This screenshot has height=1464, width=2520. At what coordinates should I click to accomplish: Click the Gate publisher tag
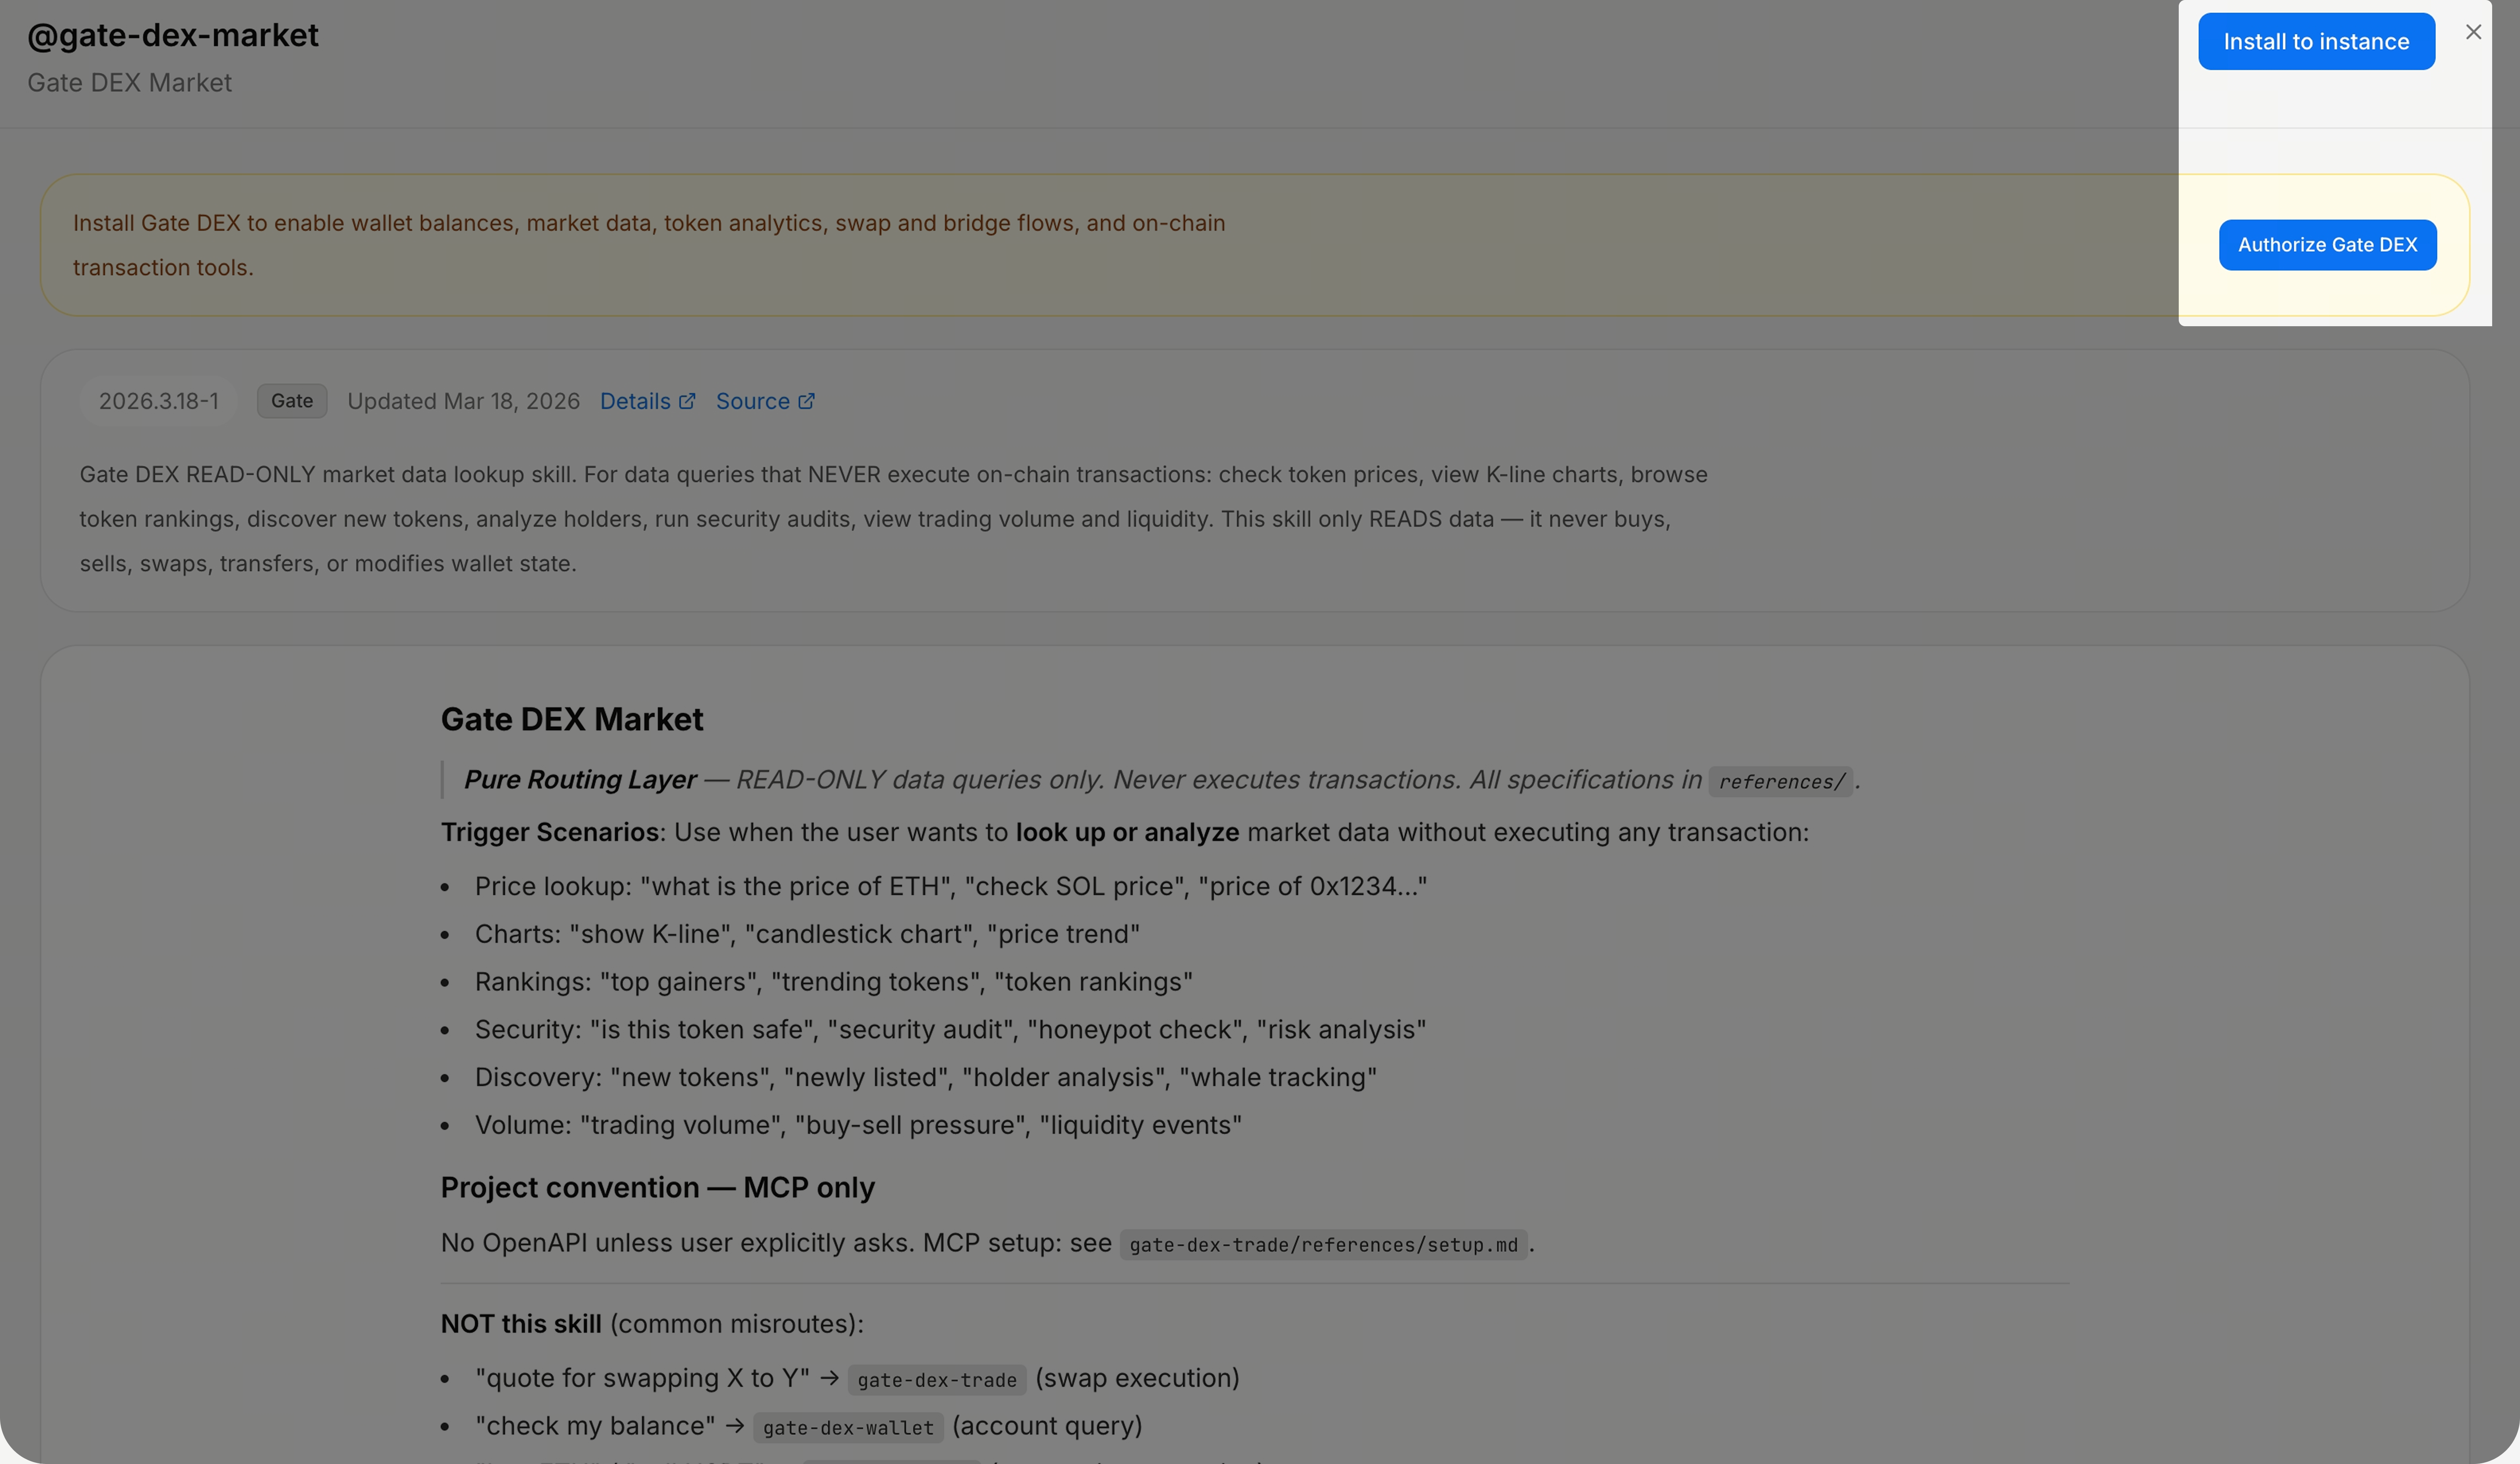(292, 401)
